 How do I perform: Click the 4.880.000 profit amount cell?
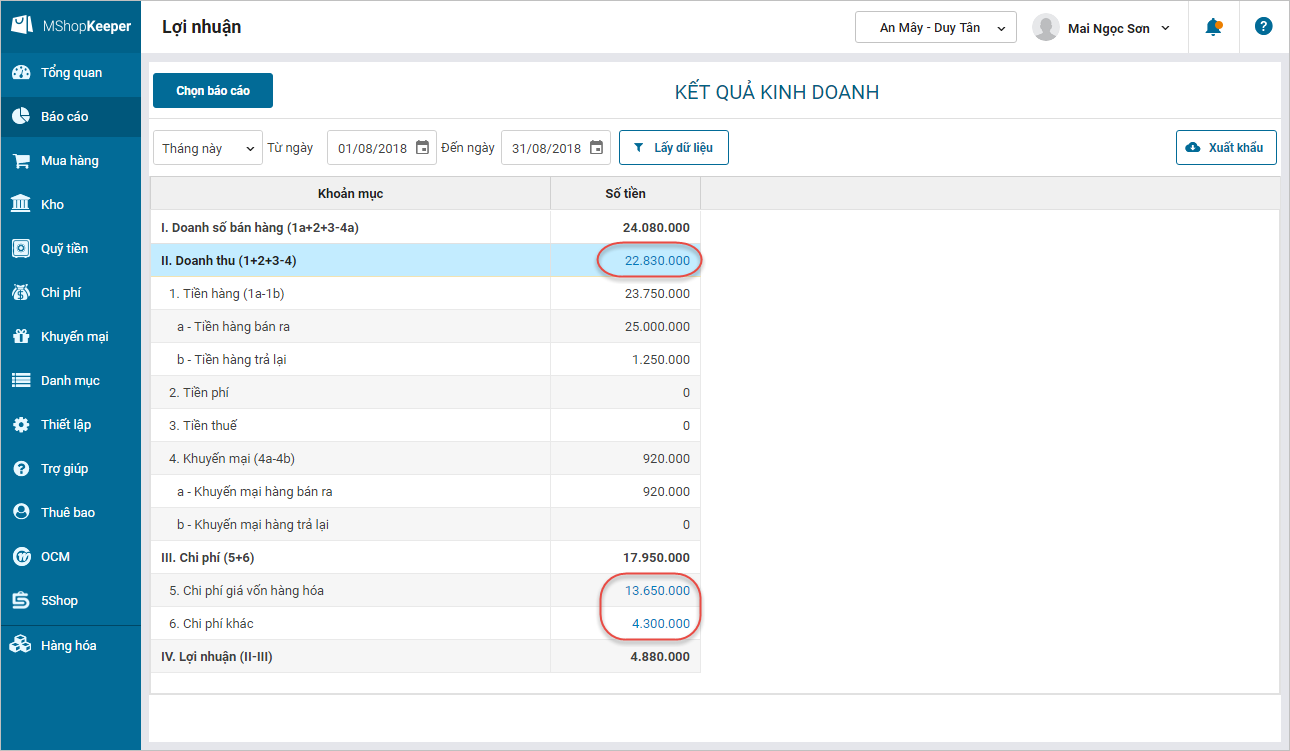pyautogui.click(x=626, y=657)
